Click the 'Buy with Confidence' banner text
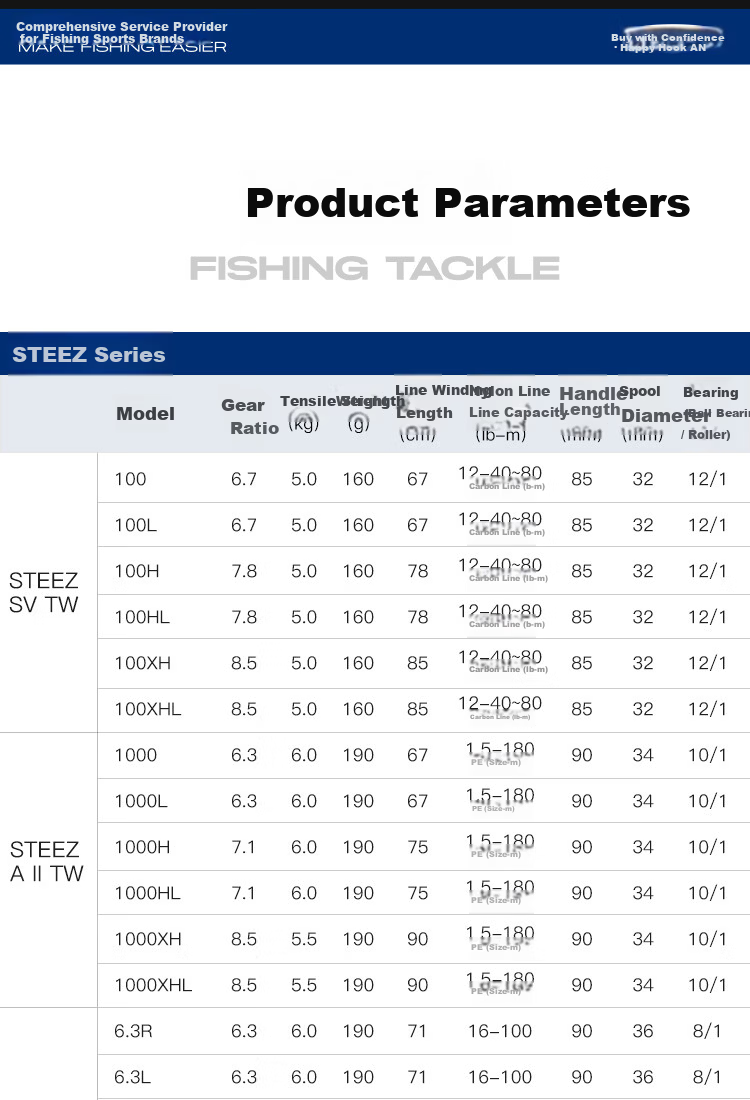 click(667, 37)
